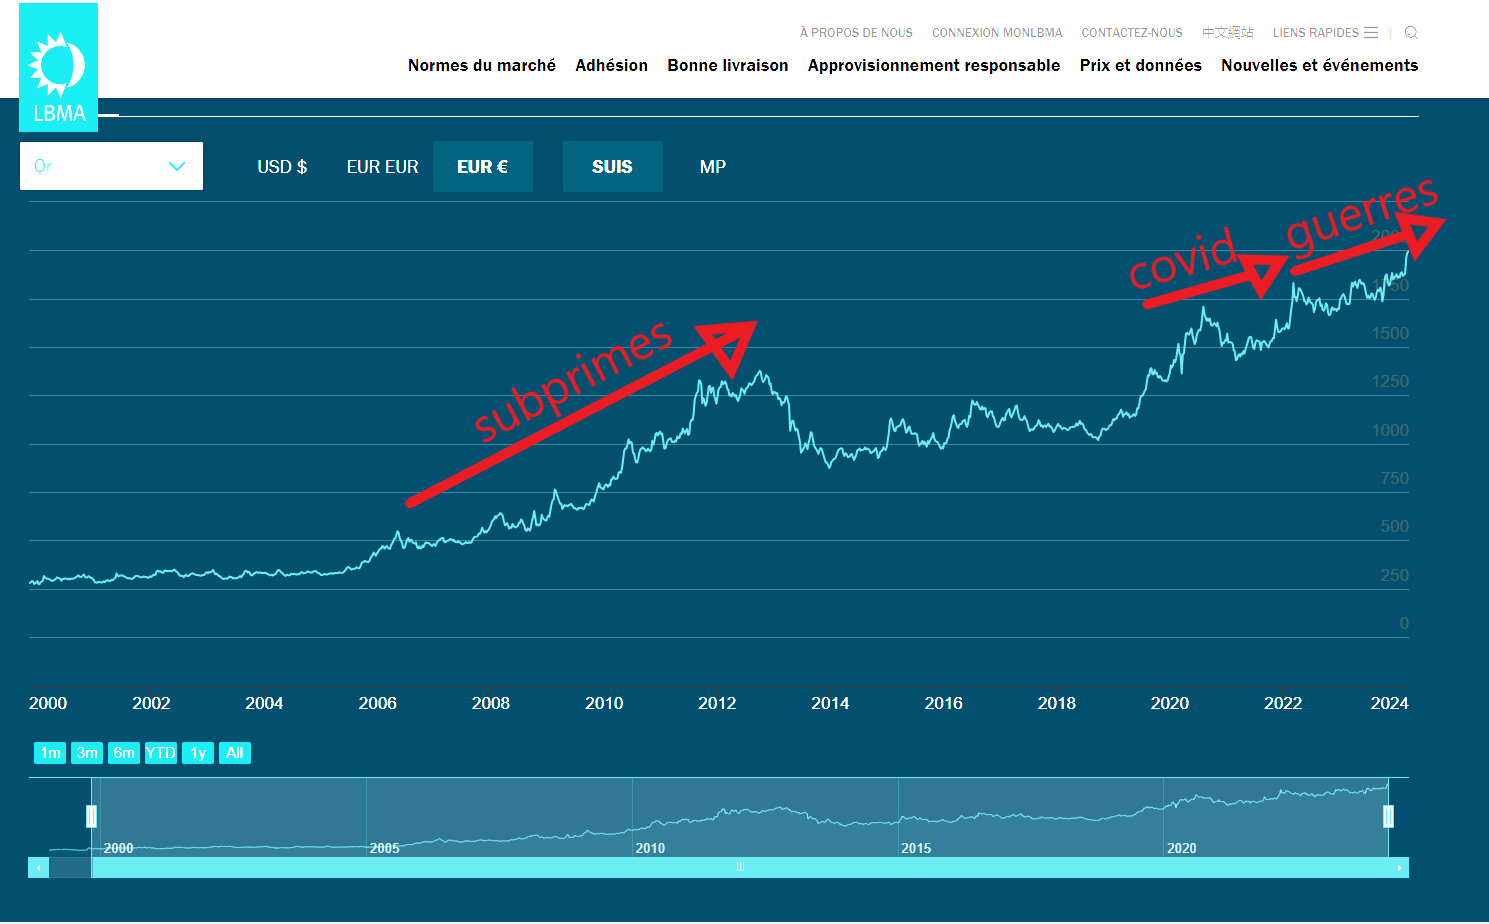Click the LBMA sun logo
This screenshot has height=924, width=1489.
point(58,68)
